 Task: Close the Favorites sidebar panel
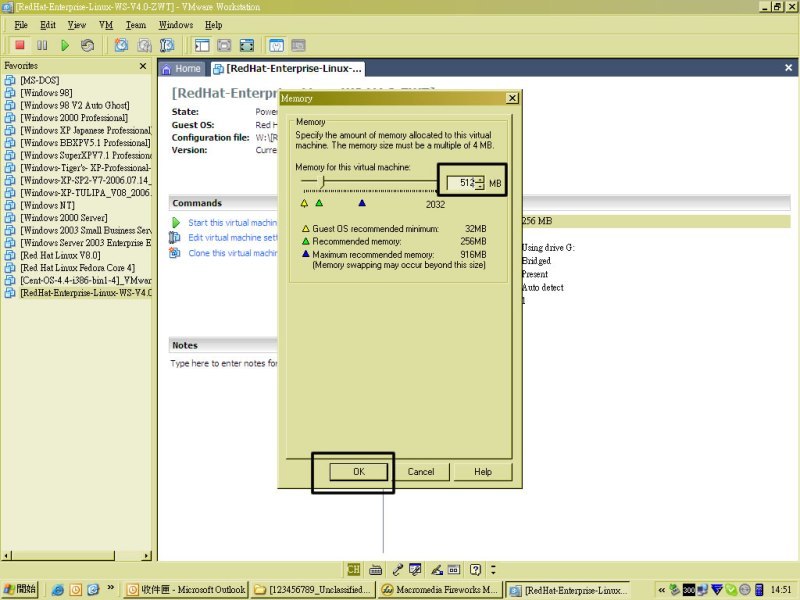click(143, 66)
